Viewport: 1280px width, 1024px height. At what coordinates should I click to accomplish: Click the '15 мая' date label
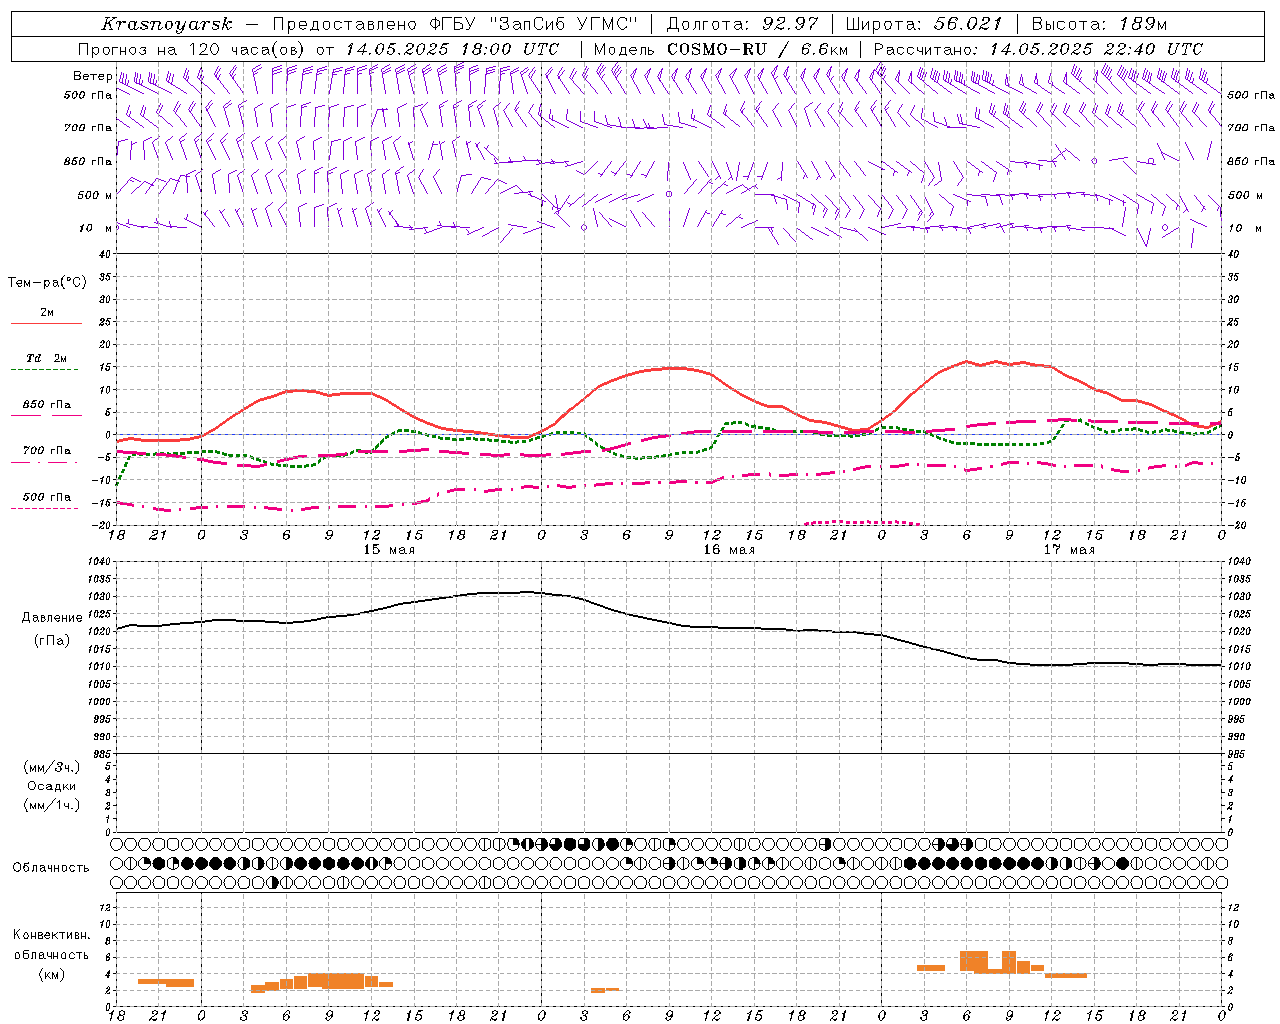[x=388, y=550]
